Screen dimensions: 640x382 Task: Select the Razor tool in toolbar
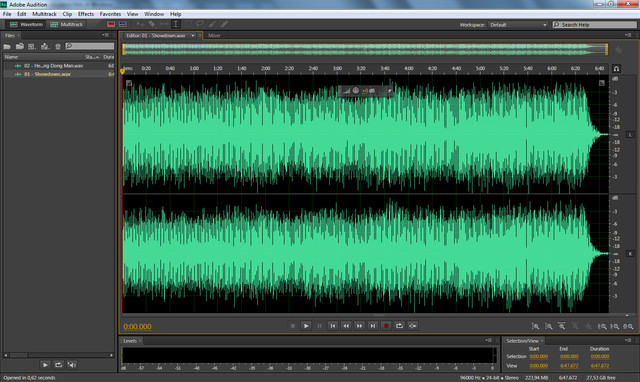tap(152, 24)
